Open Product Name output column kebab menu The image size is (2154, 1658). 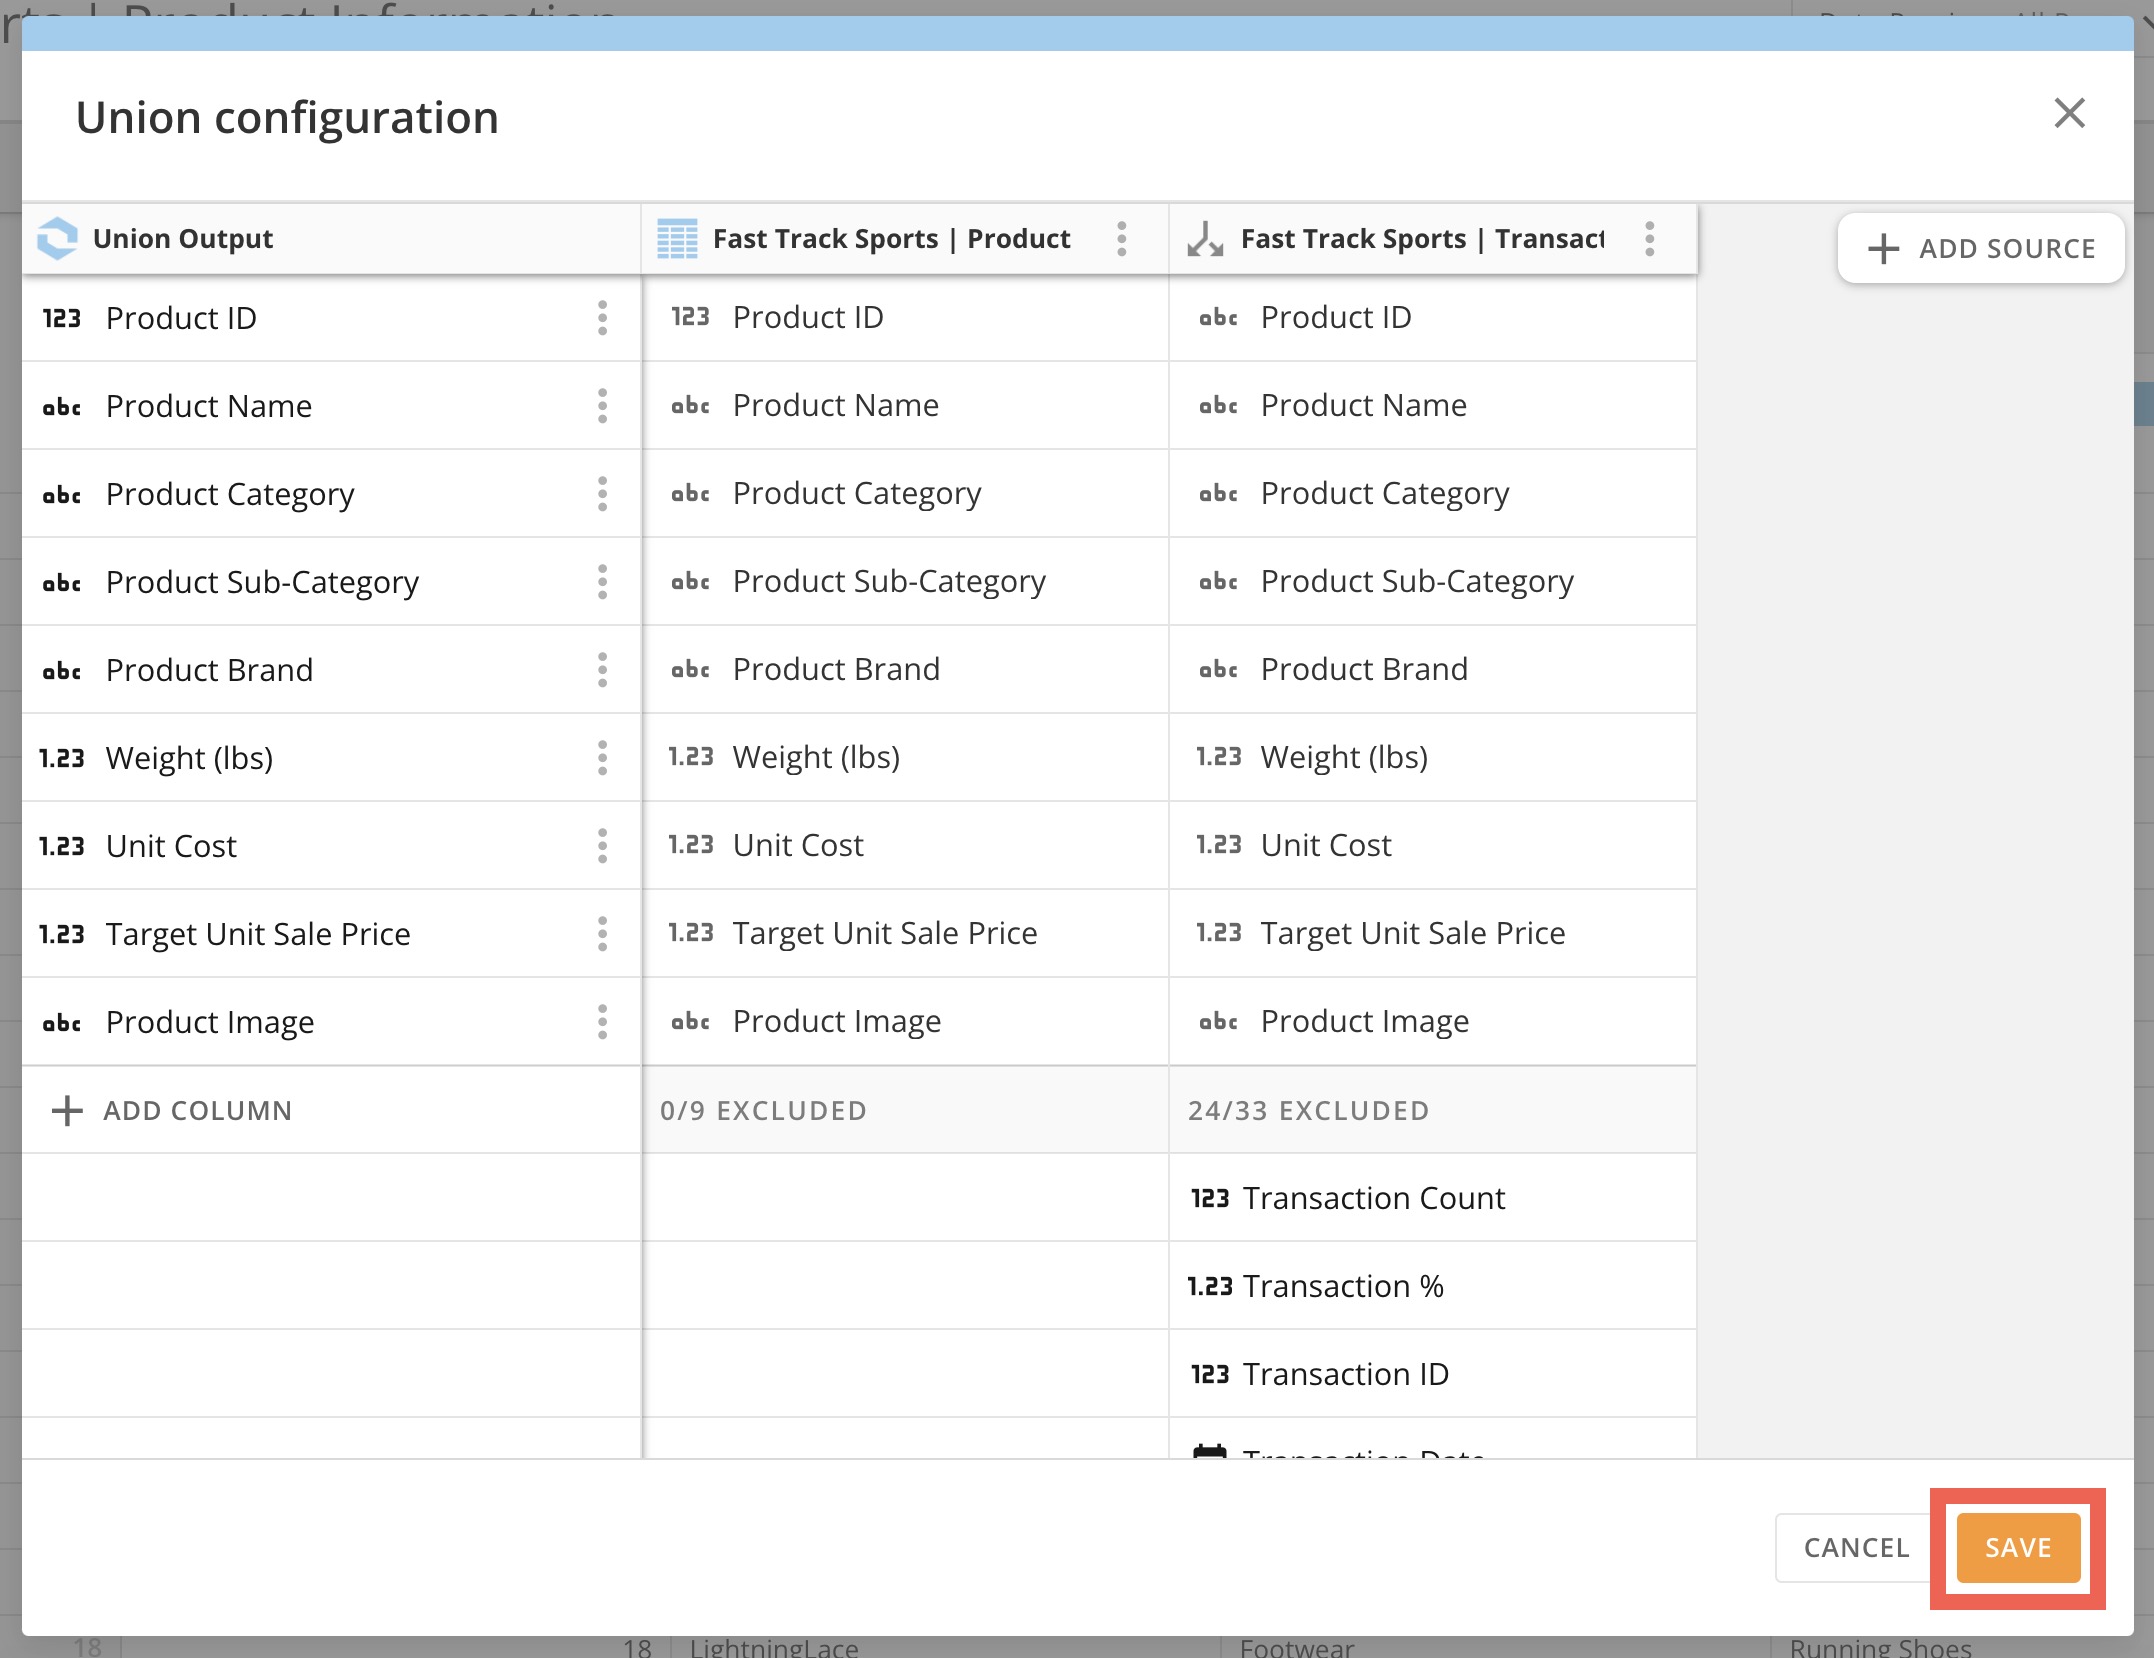[602, 406]
